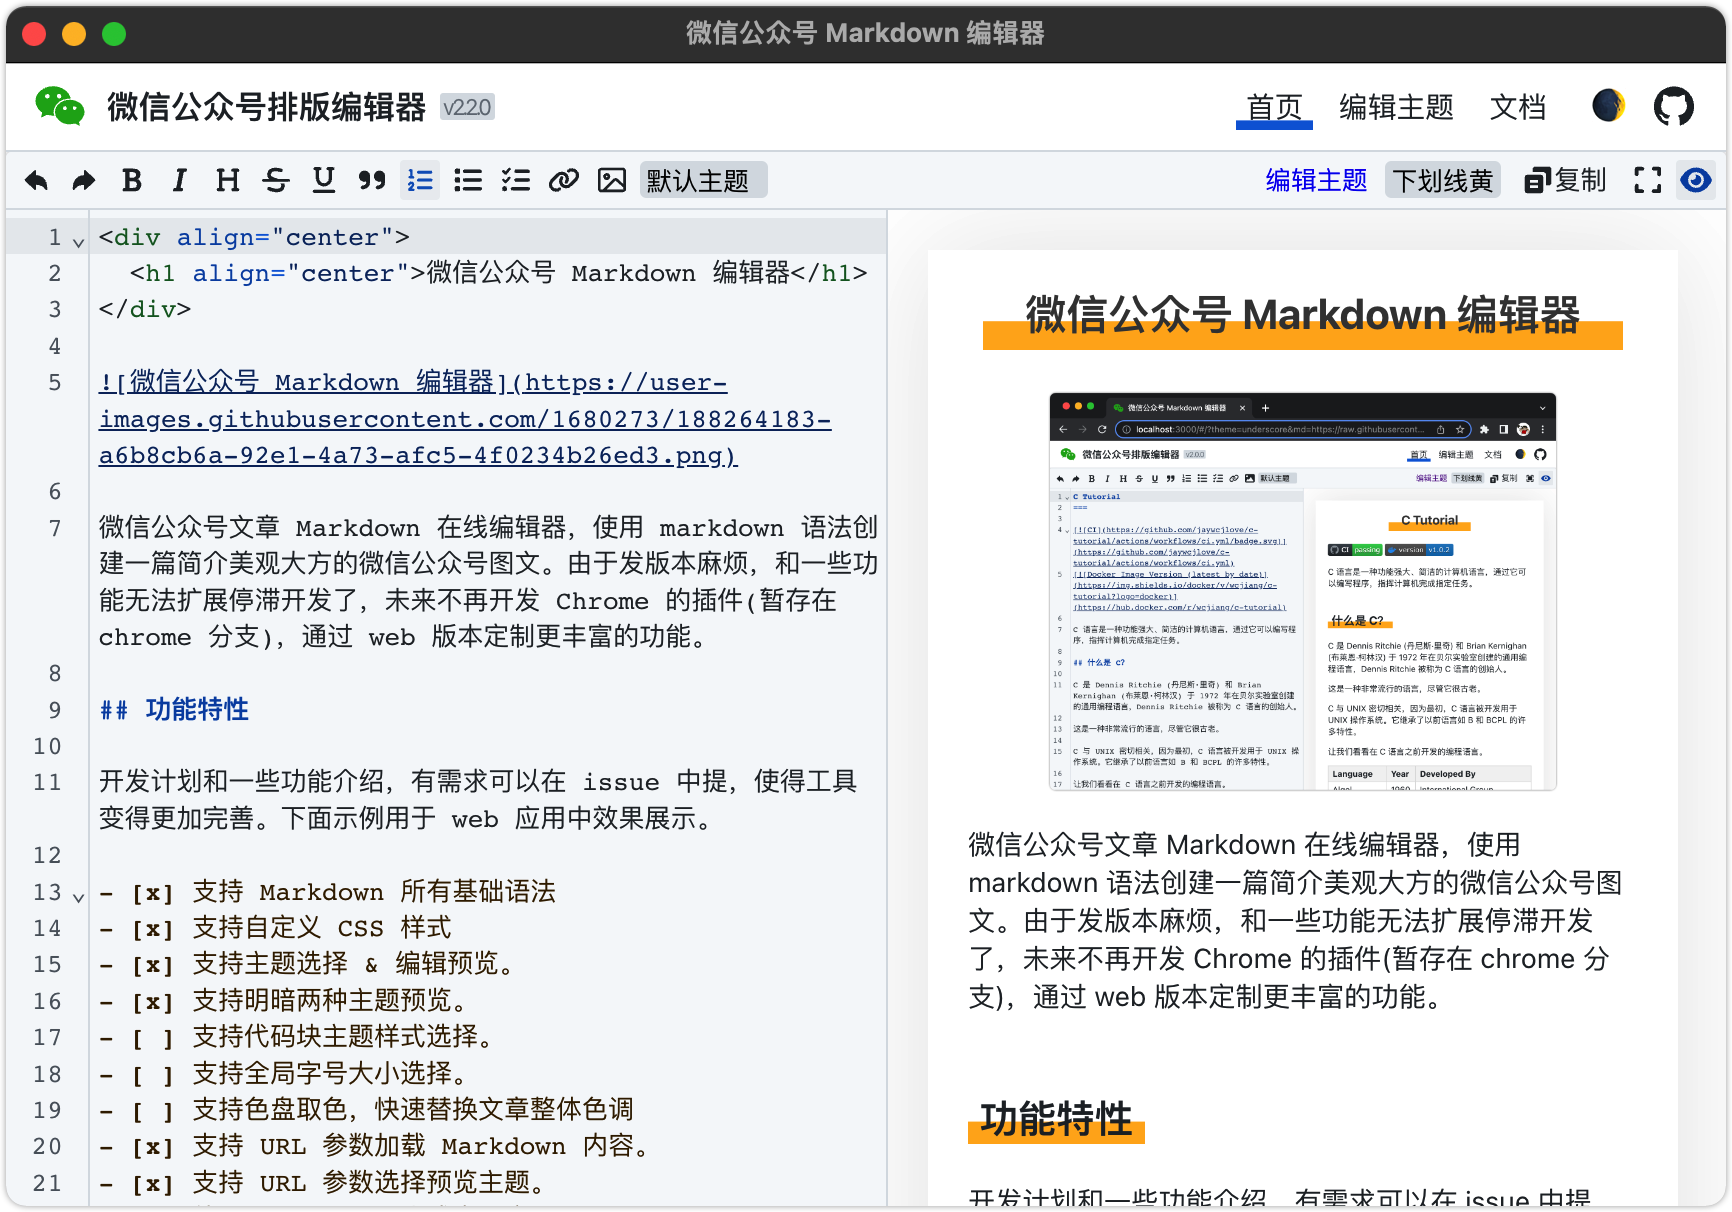1732x1212 pixels.
Task: Insert a hyperlink using the chain icon
Action: pos(564,180)
